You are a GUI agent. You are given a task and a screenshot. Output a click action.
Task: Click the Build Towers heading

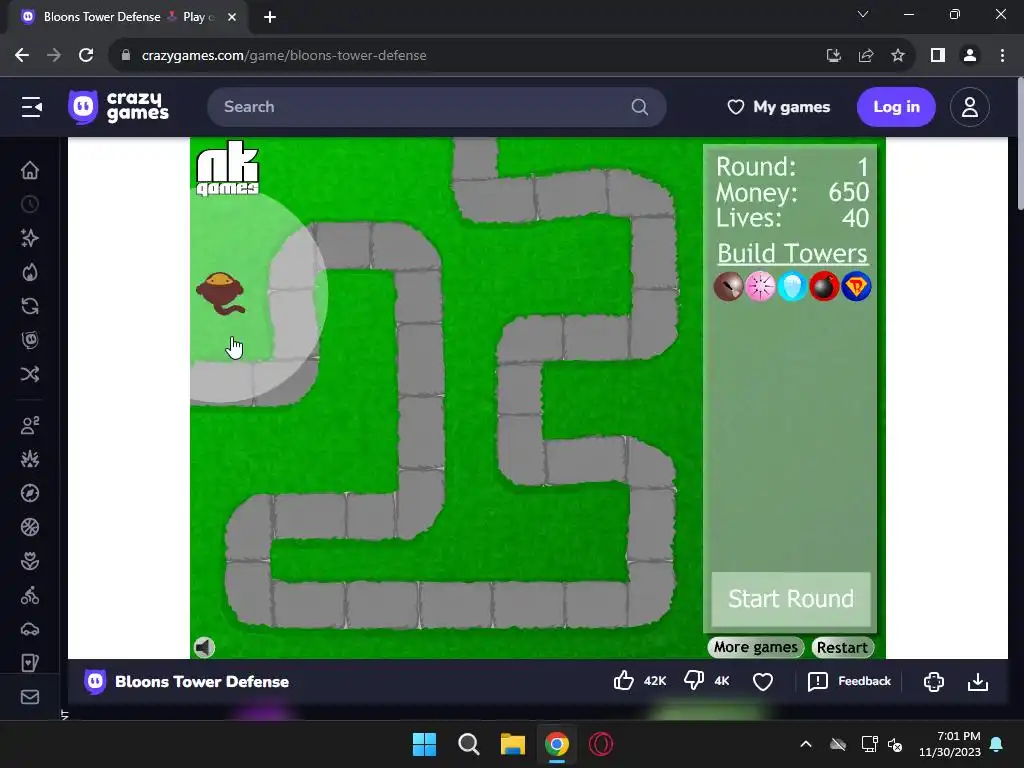coord(793,253)
